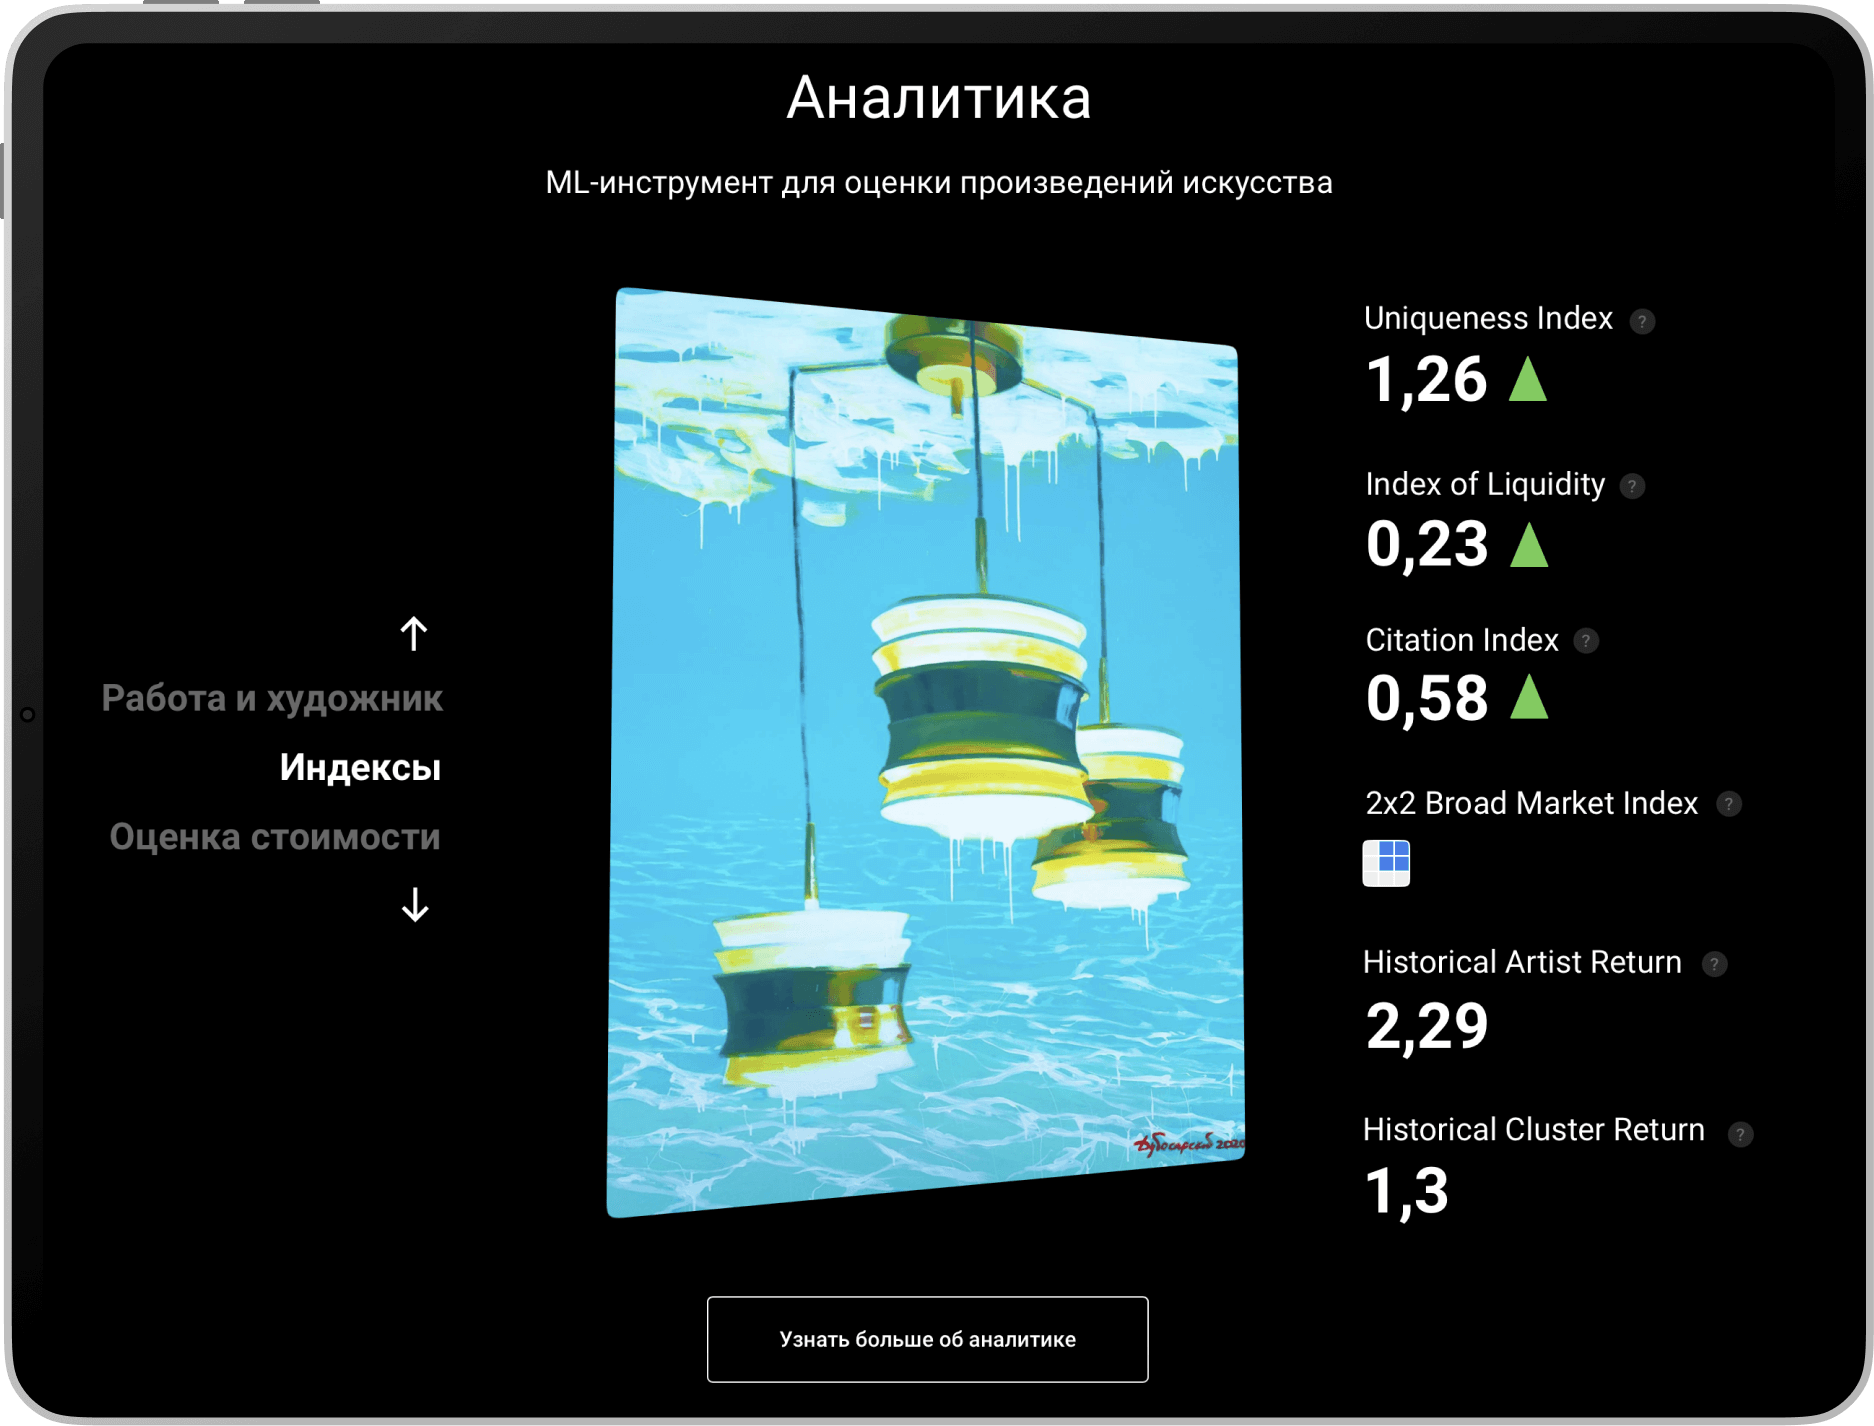Image resolution: width=1874 pixels, height=1426 pixels.
Task: Click the Аналитика page heading
Action: click(938, 98)
